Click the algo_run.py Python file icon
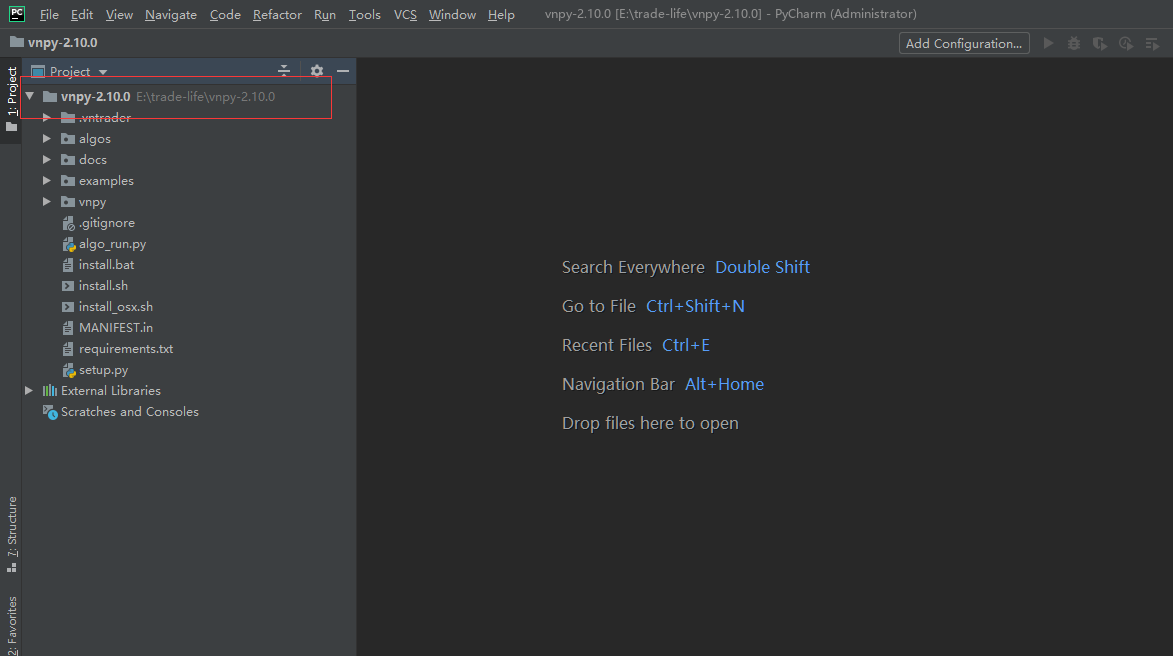Viewport: 1173px width, 656px height. [69, 244]
